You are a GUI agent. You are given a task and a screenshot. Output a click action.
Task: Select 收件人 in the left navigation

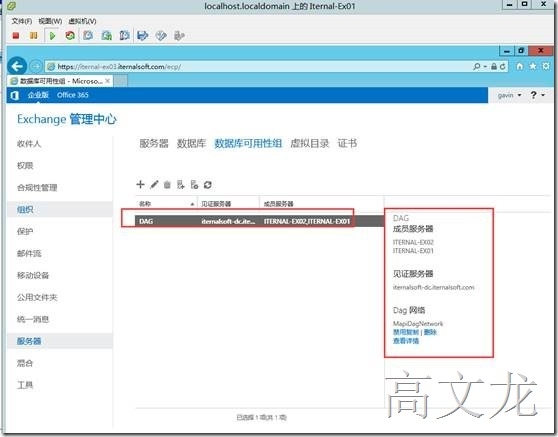click(29, 144)
